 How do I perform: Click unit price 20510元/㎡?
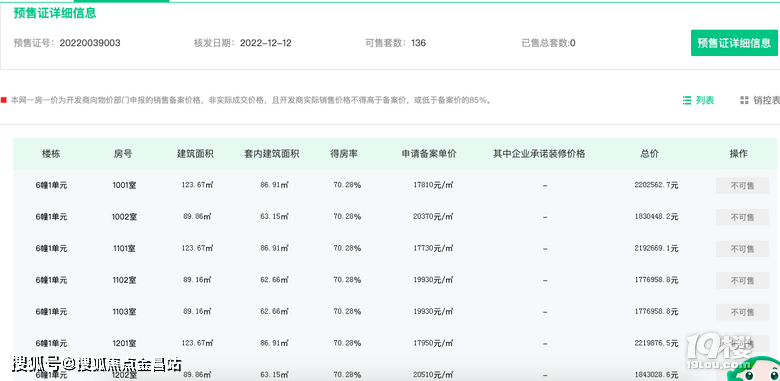click(433, 375)
